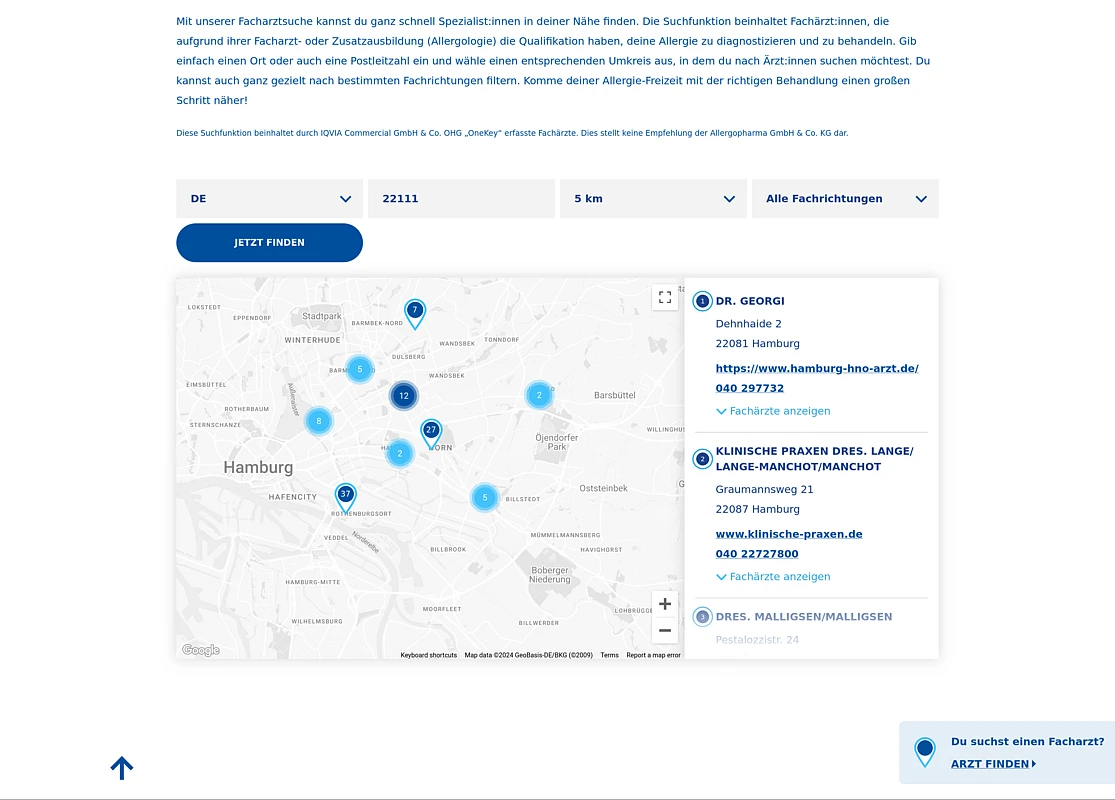Screen dimensions: 1115x800
Task: Toggle fullscreen map view
Action: tap(665, 297)
